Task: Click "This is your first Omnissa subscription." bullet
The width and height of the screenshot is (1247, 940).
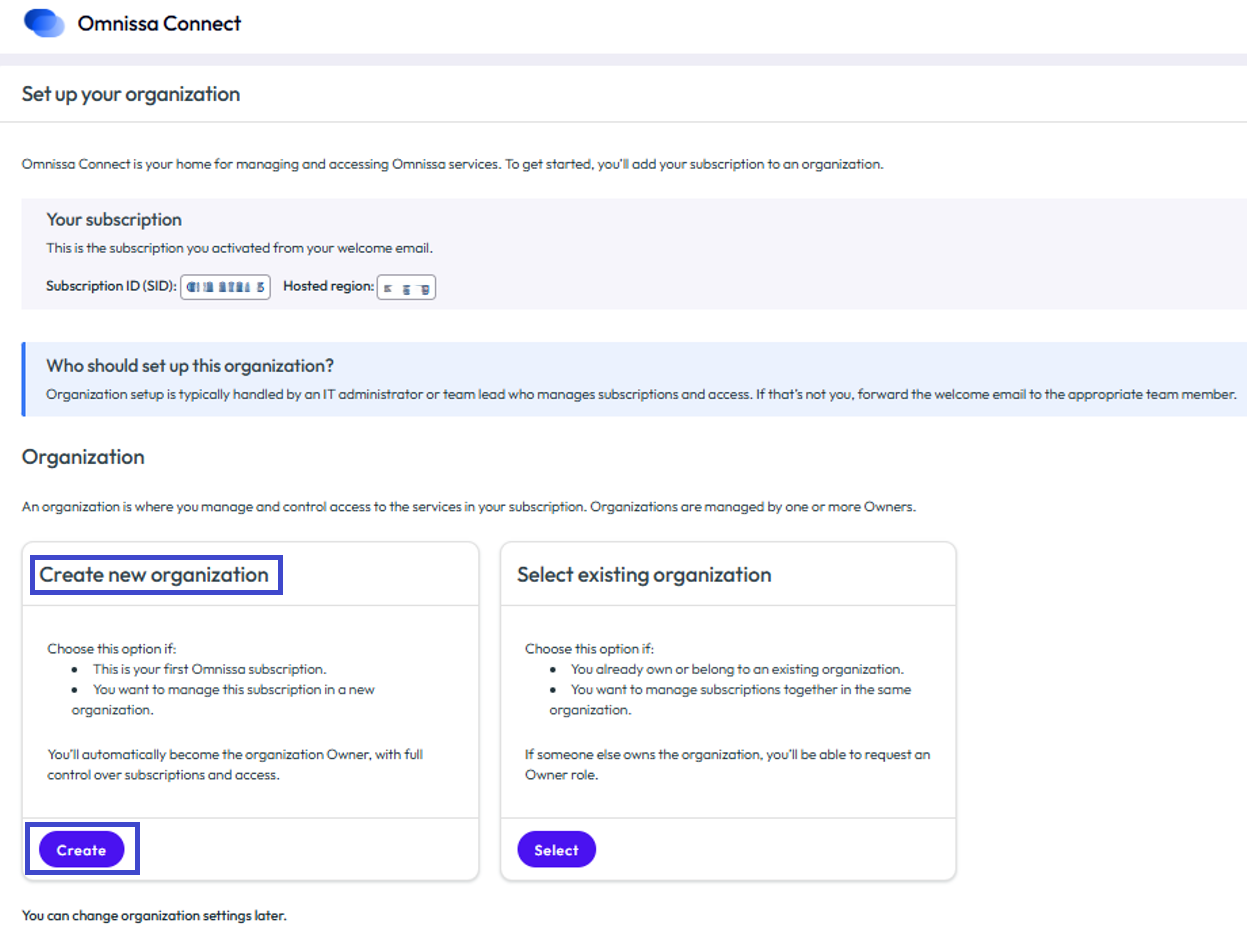Action: [x=210, y=669]
